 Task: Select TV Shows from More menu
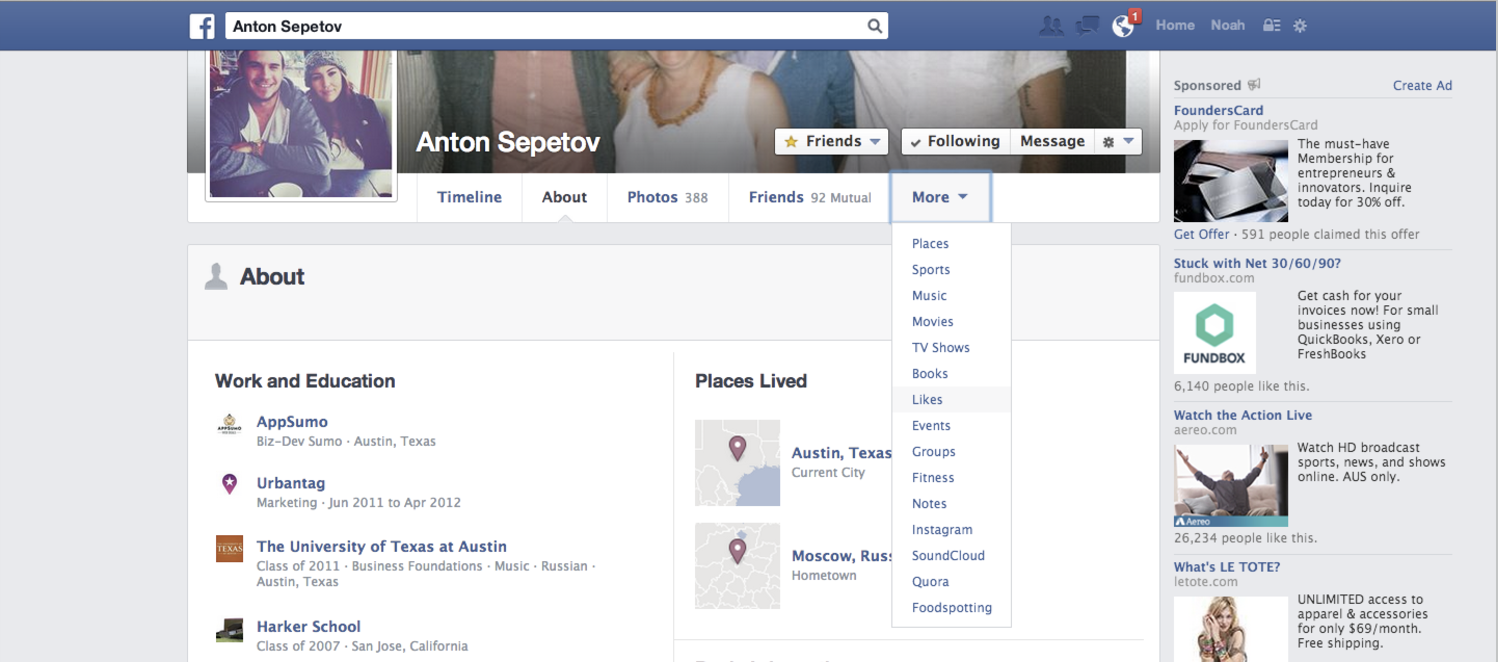951,348
